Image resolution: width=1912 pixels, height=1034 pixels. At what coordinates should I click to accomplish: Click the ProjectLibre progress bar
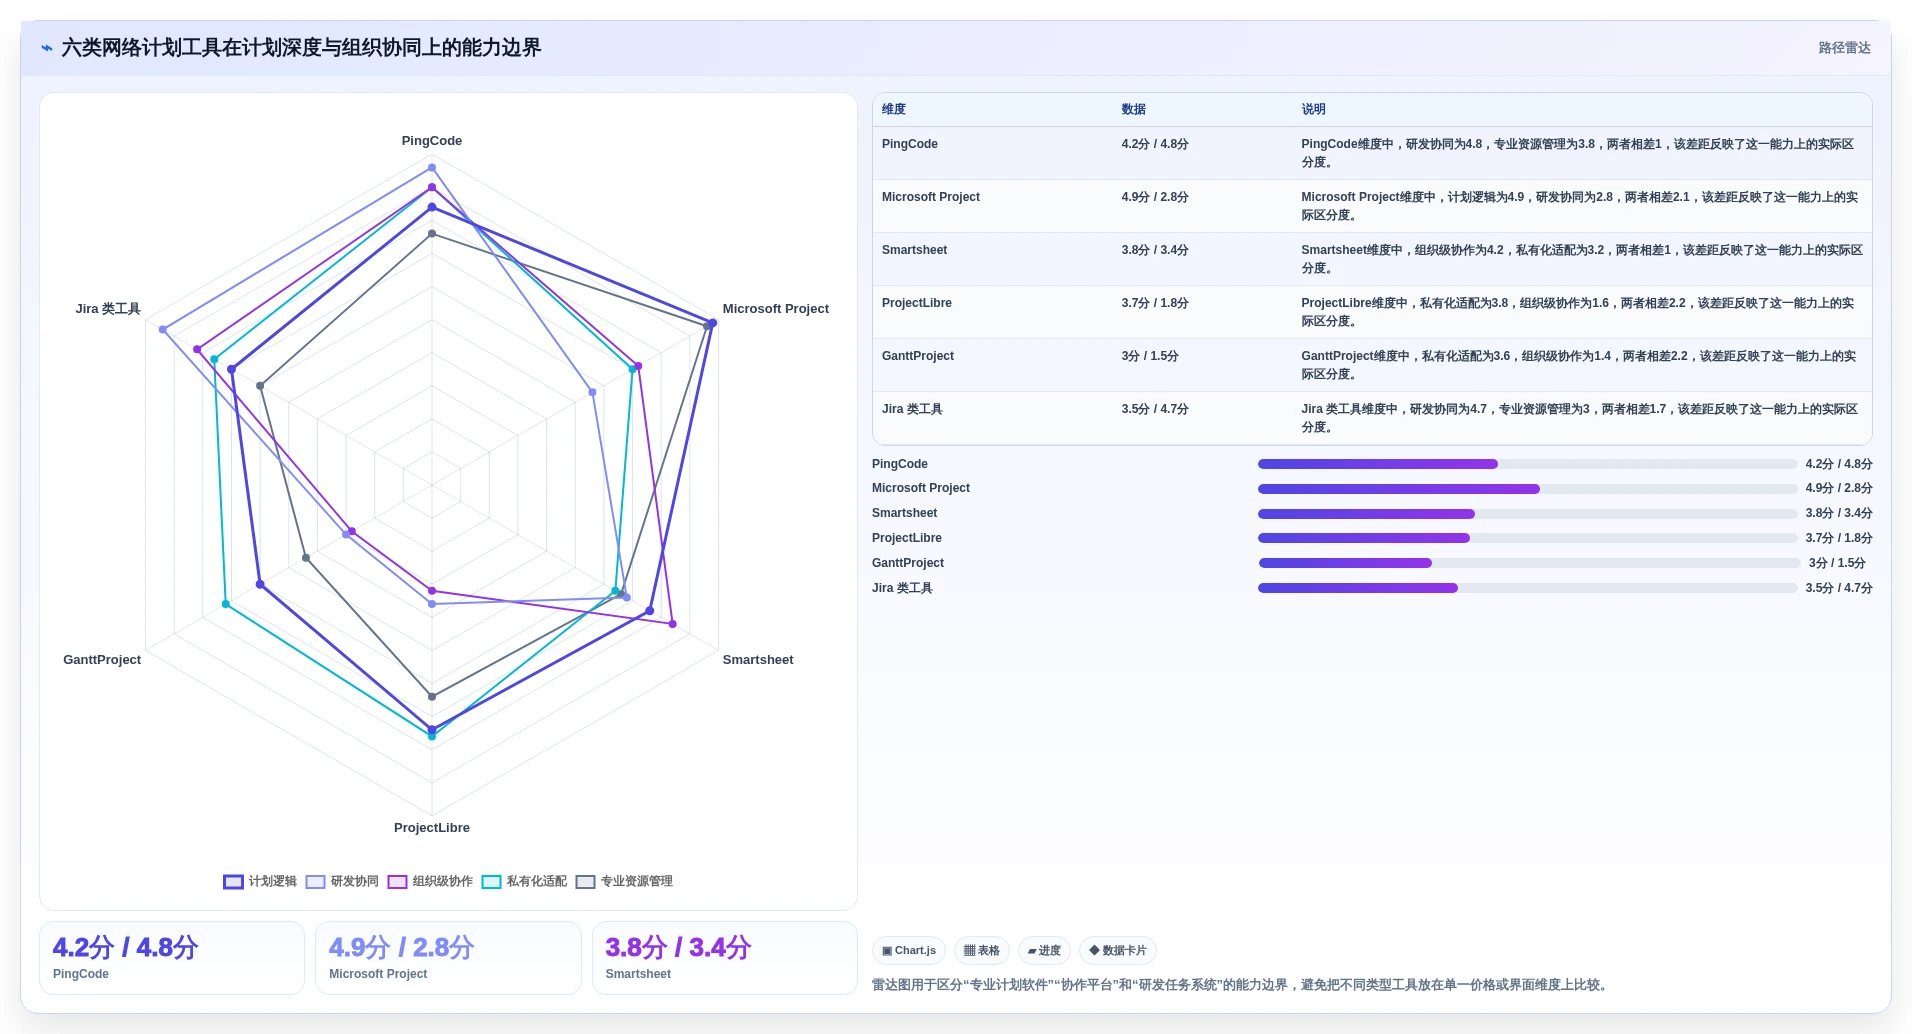(1527, 538)
